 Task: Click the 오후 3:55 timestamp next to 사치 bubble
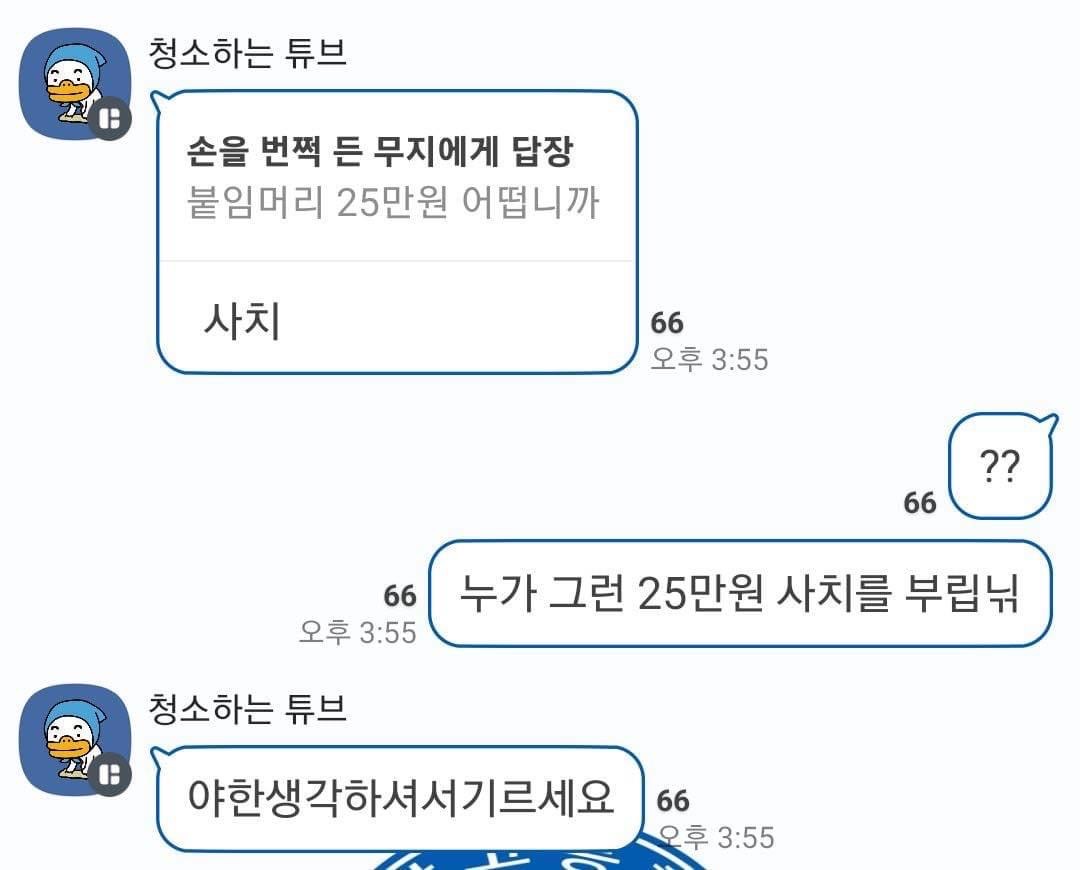[x=709, y=360]
